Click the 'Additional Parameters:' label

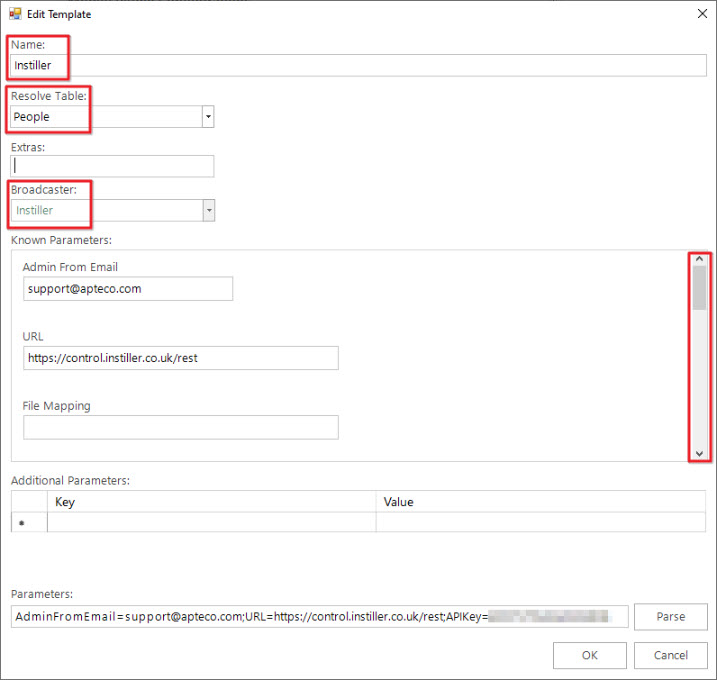(x=70, y=481)
